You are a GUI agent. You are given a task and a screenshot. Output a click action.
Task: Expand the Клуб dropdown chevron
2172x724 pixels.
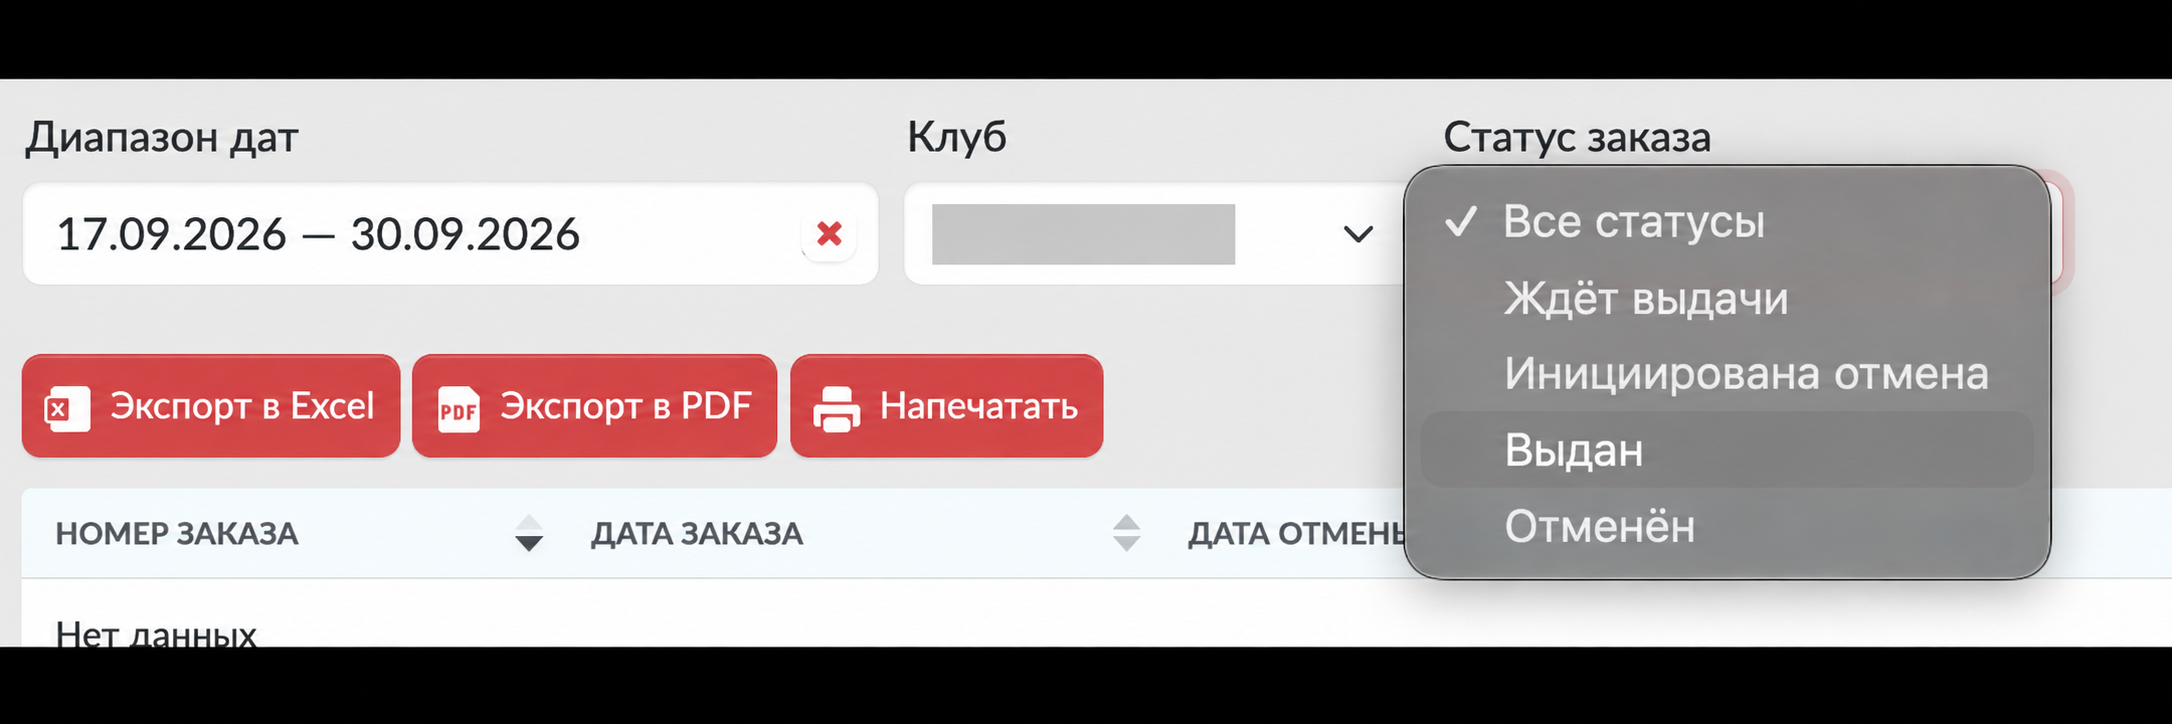[1357, 234]
